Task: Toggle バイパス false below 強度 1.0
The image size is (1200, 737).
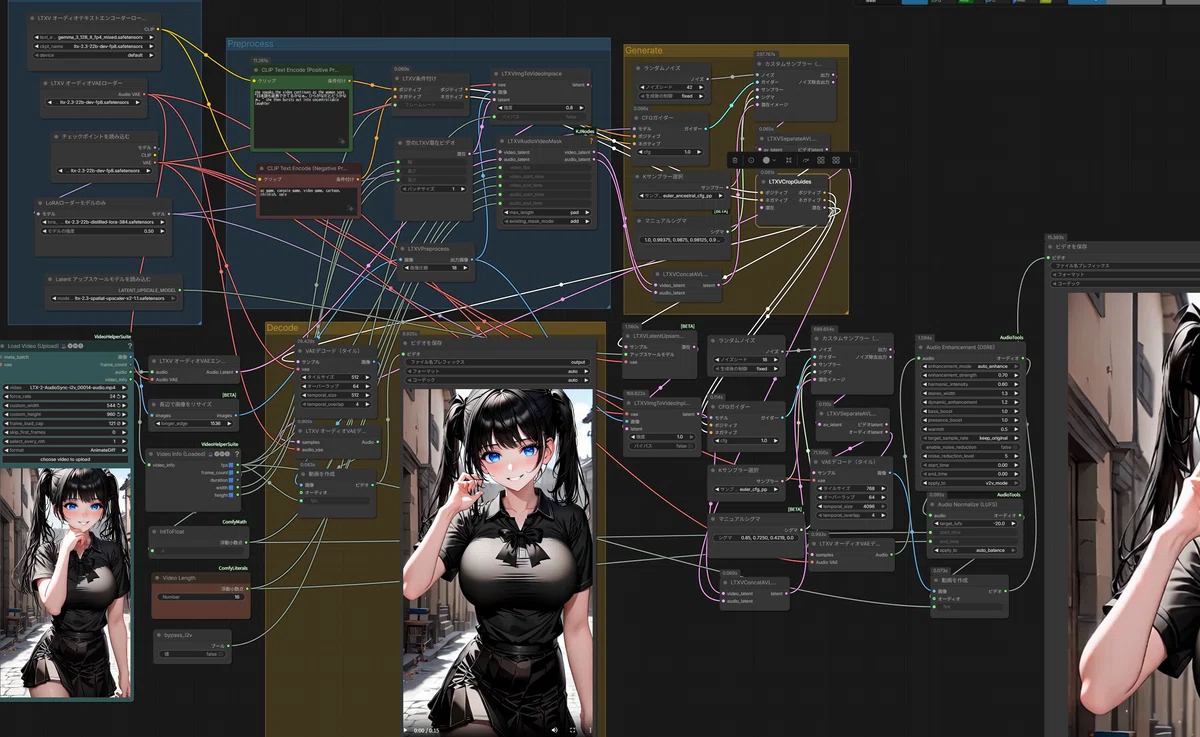Action: pos(662,446)
